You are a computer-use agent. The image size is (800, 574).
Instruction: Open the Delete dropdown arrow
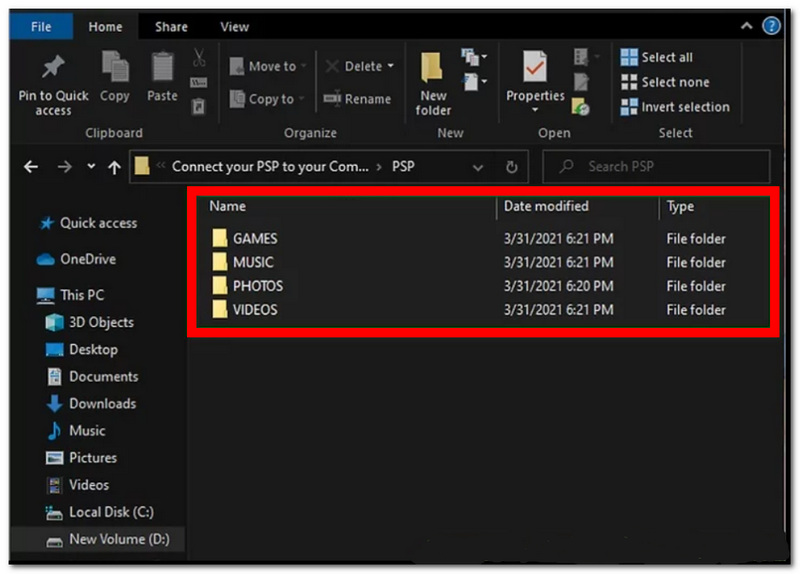(x=390, y=66)
